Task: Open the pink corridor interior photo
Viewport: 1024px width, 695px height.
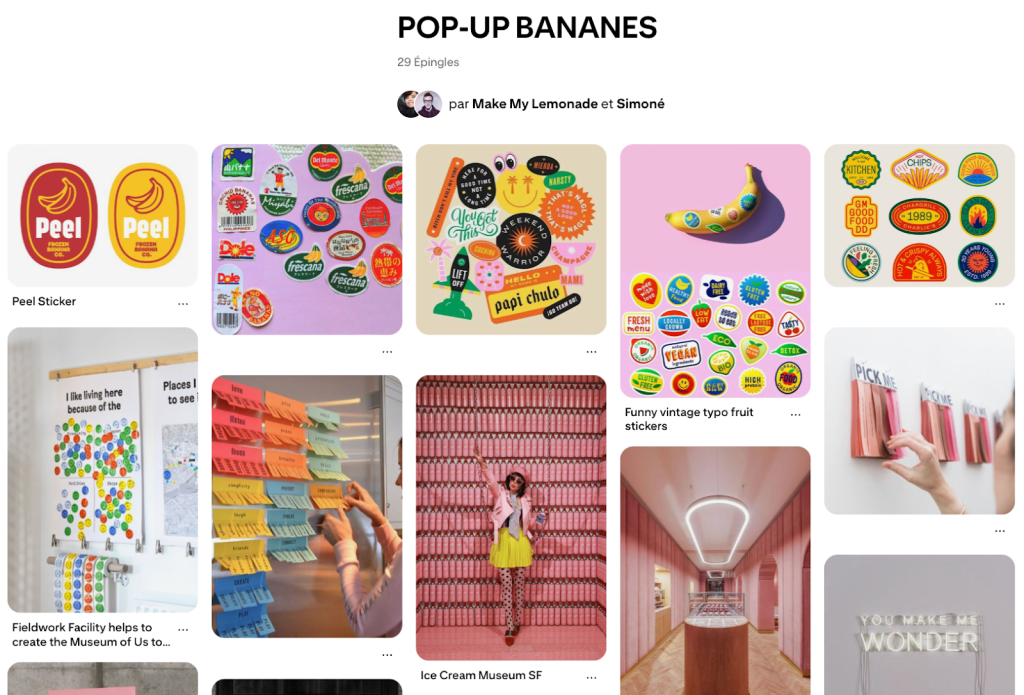Action: 715,570
